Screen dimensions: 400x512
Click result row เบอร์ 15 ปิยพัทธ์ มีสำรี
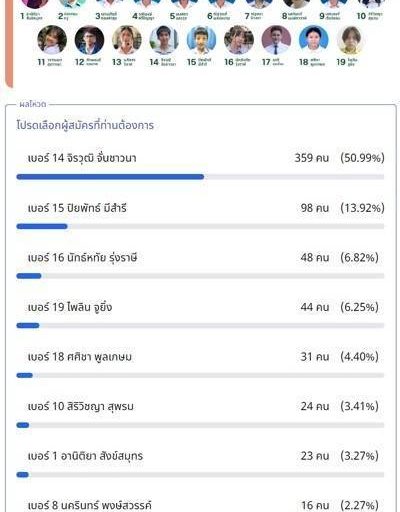click(200, 216)
